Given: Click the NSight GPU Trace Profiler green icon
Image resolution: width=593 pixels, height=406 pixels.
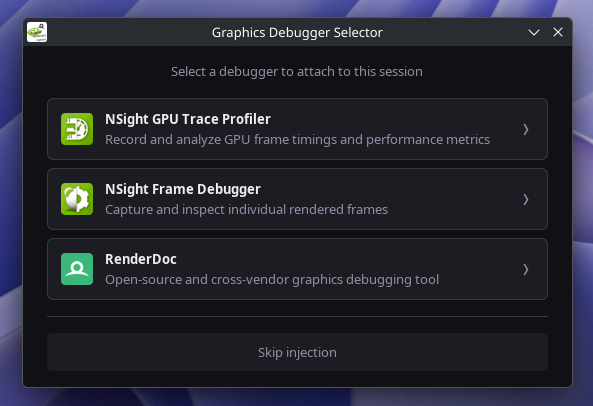Looking at the screenshot, I should [77, 129].
